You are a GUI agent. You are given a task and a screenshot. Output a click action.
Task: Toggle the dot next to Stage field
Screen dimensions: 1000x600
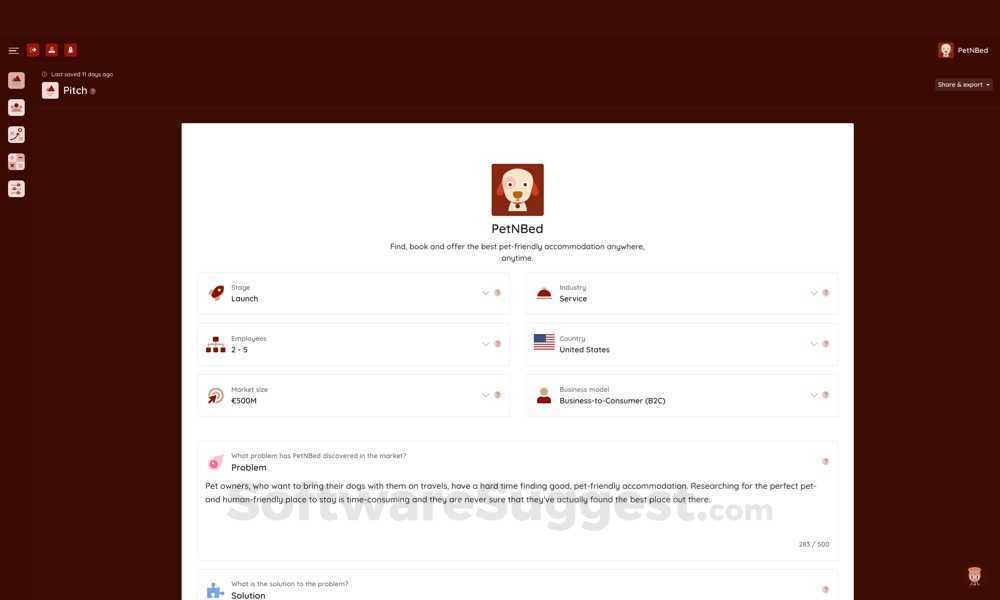pos(497,293)
